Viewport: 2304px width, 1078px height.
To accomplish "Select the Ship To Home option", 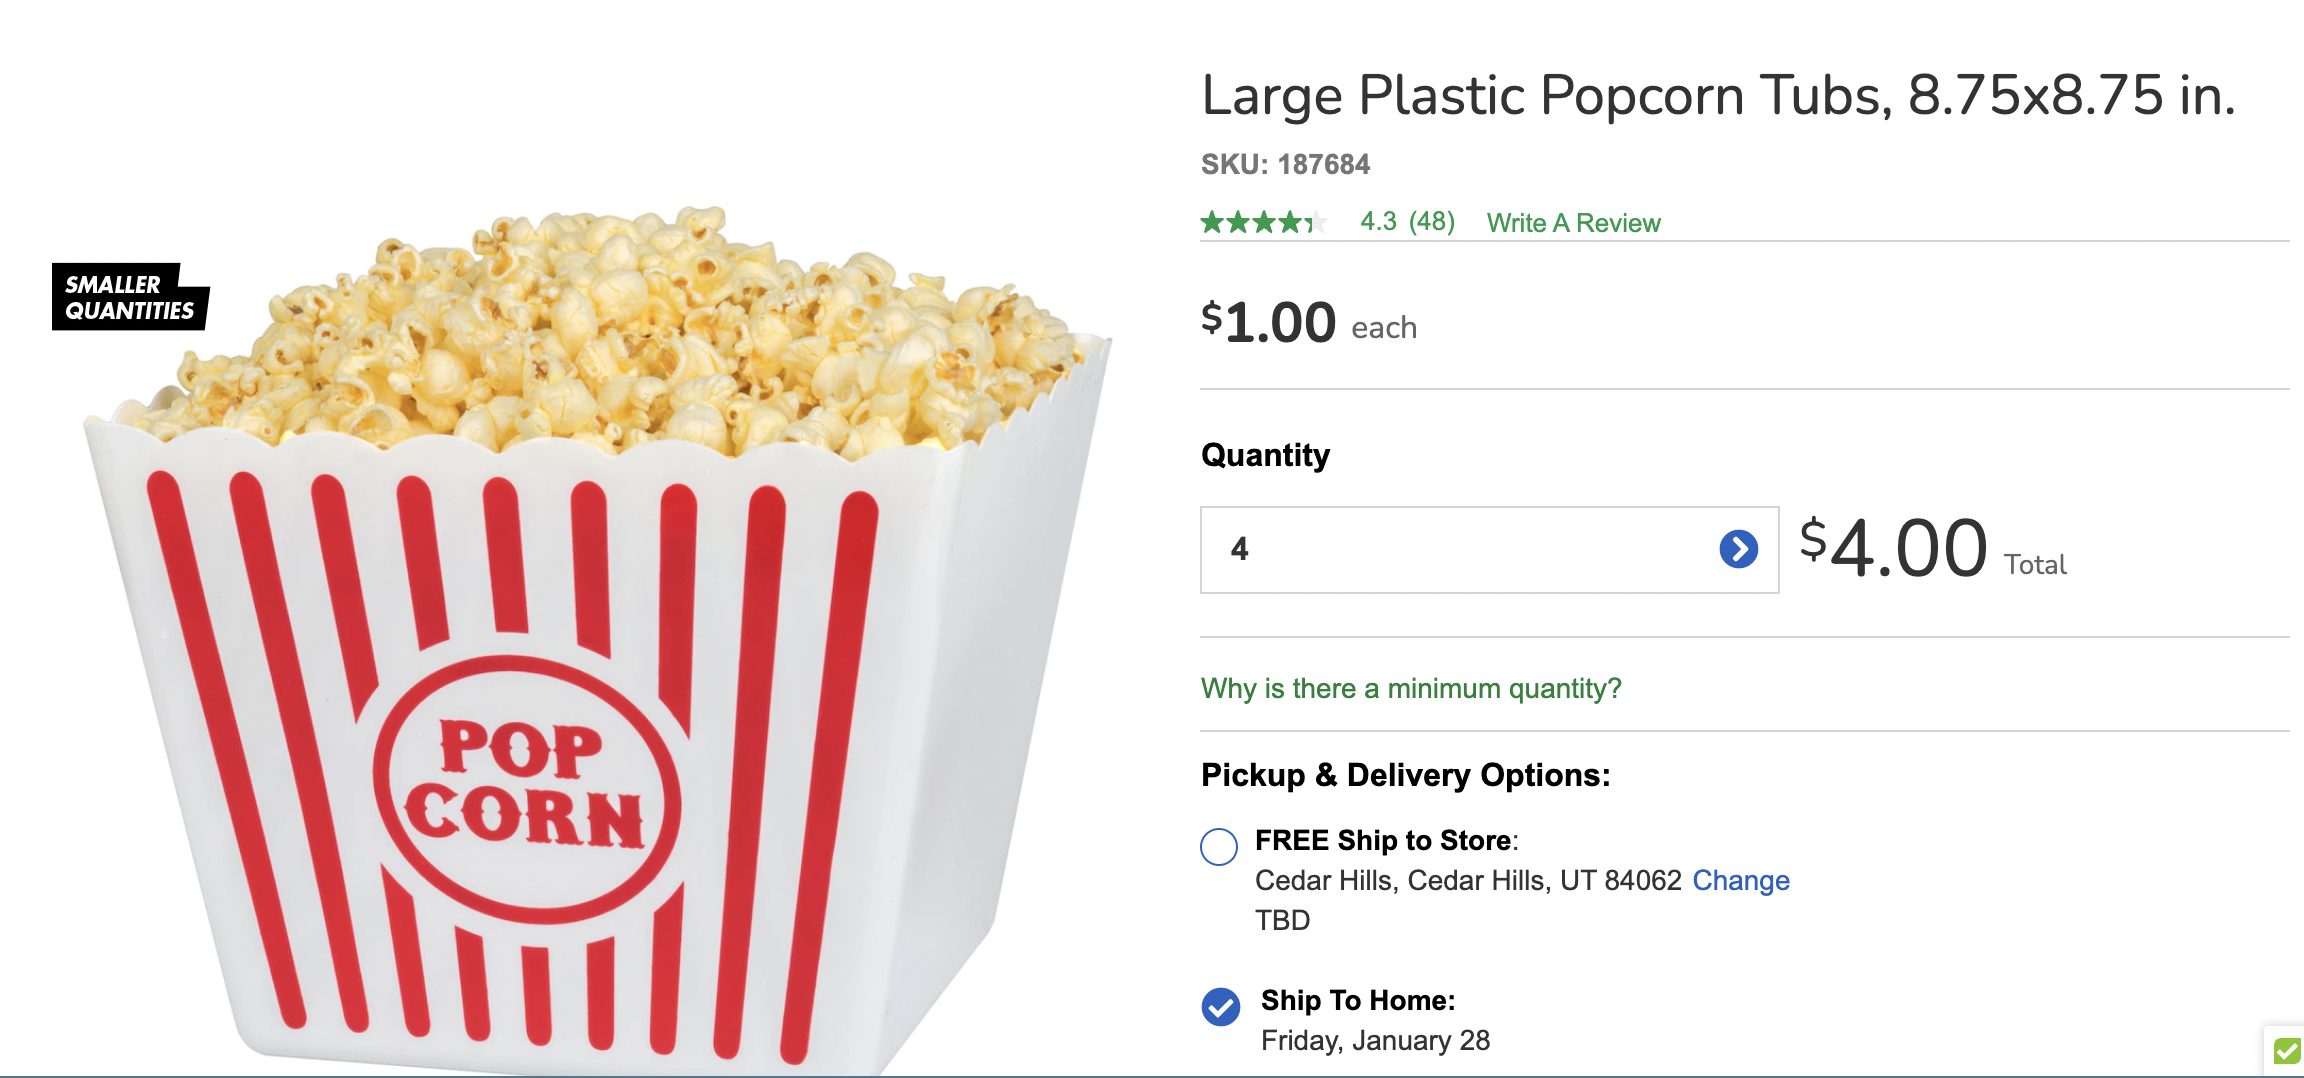I will tap(1220, 1007).
